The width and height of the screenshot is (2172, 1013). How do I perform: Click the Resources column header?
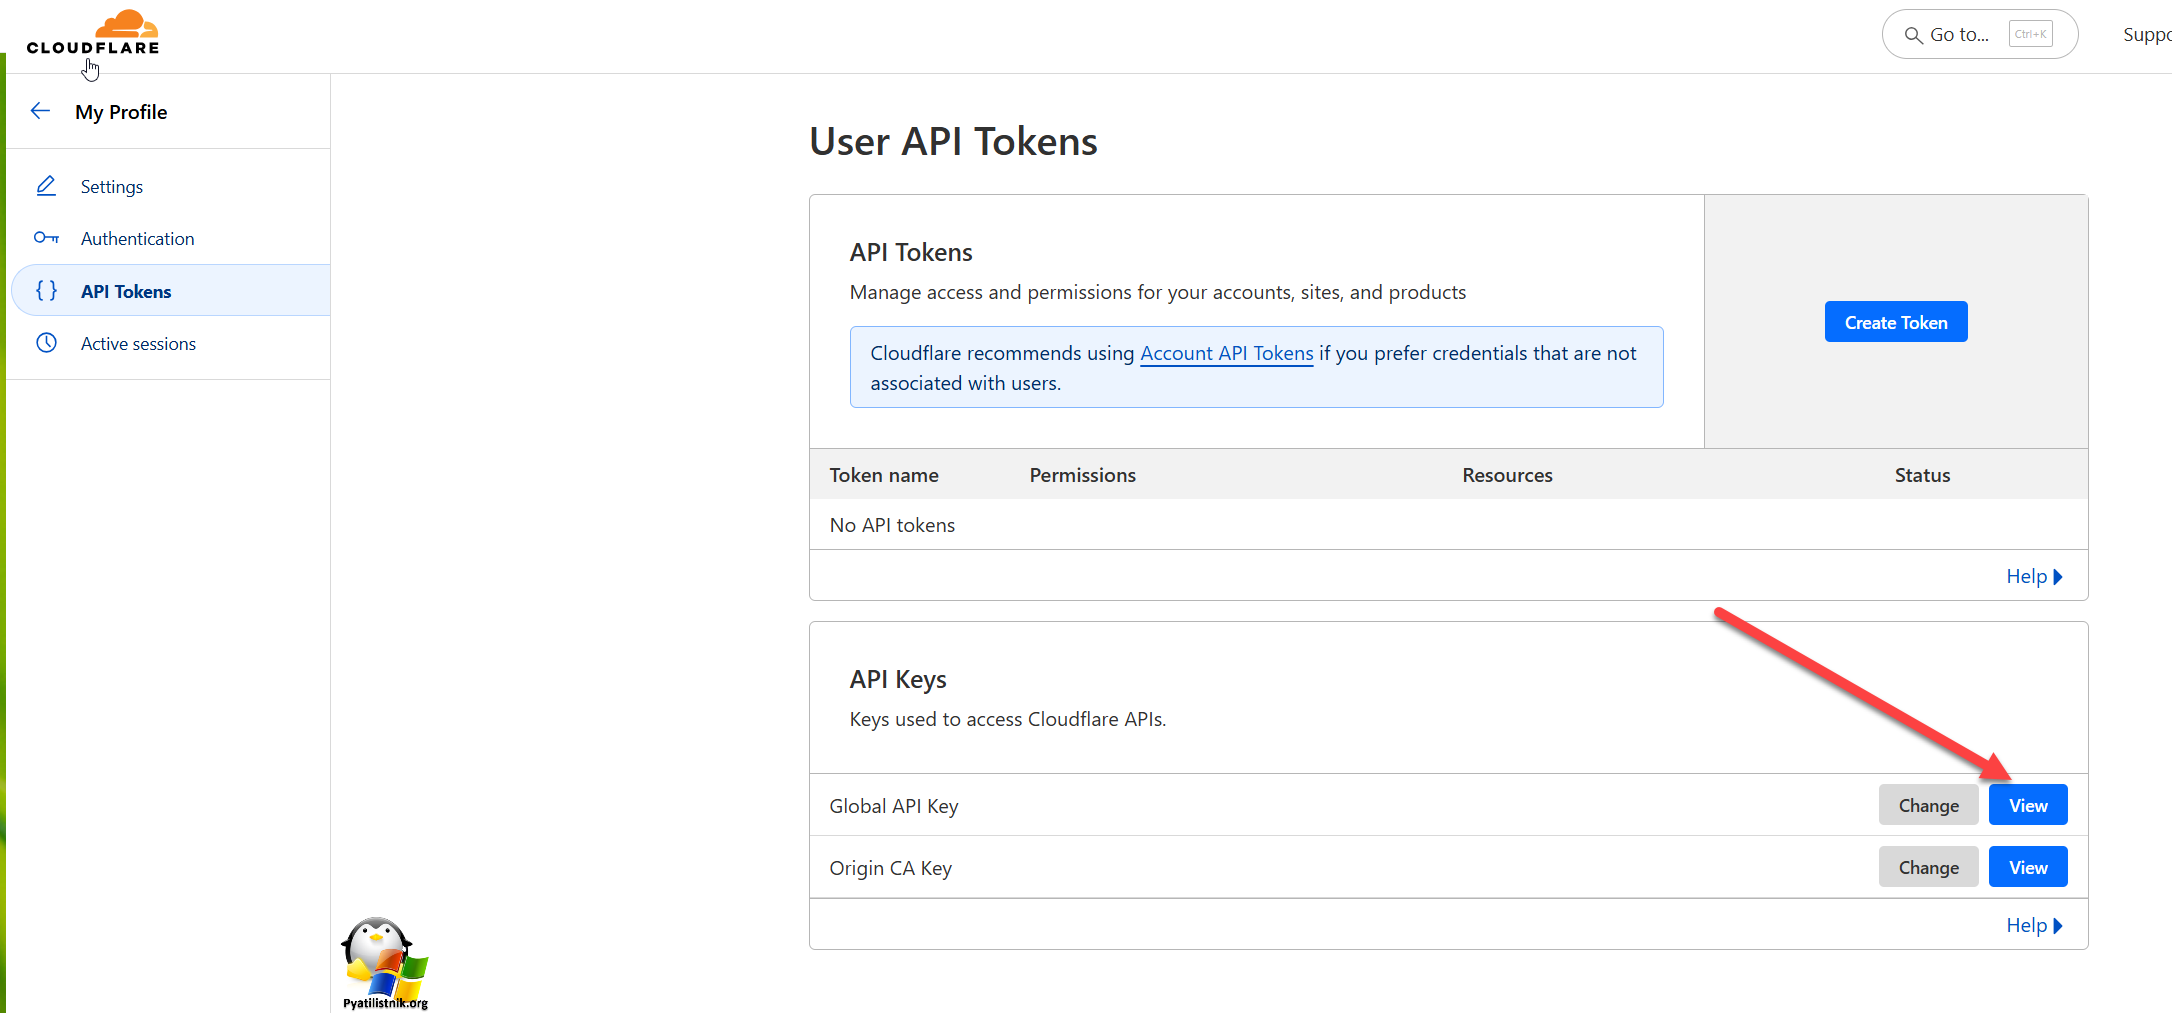(1507, 475)
